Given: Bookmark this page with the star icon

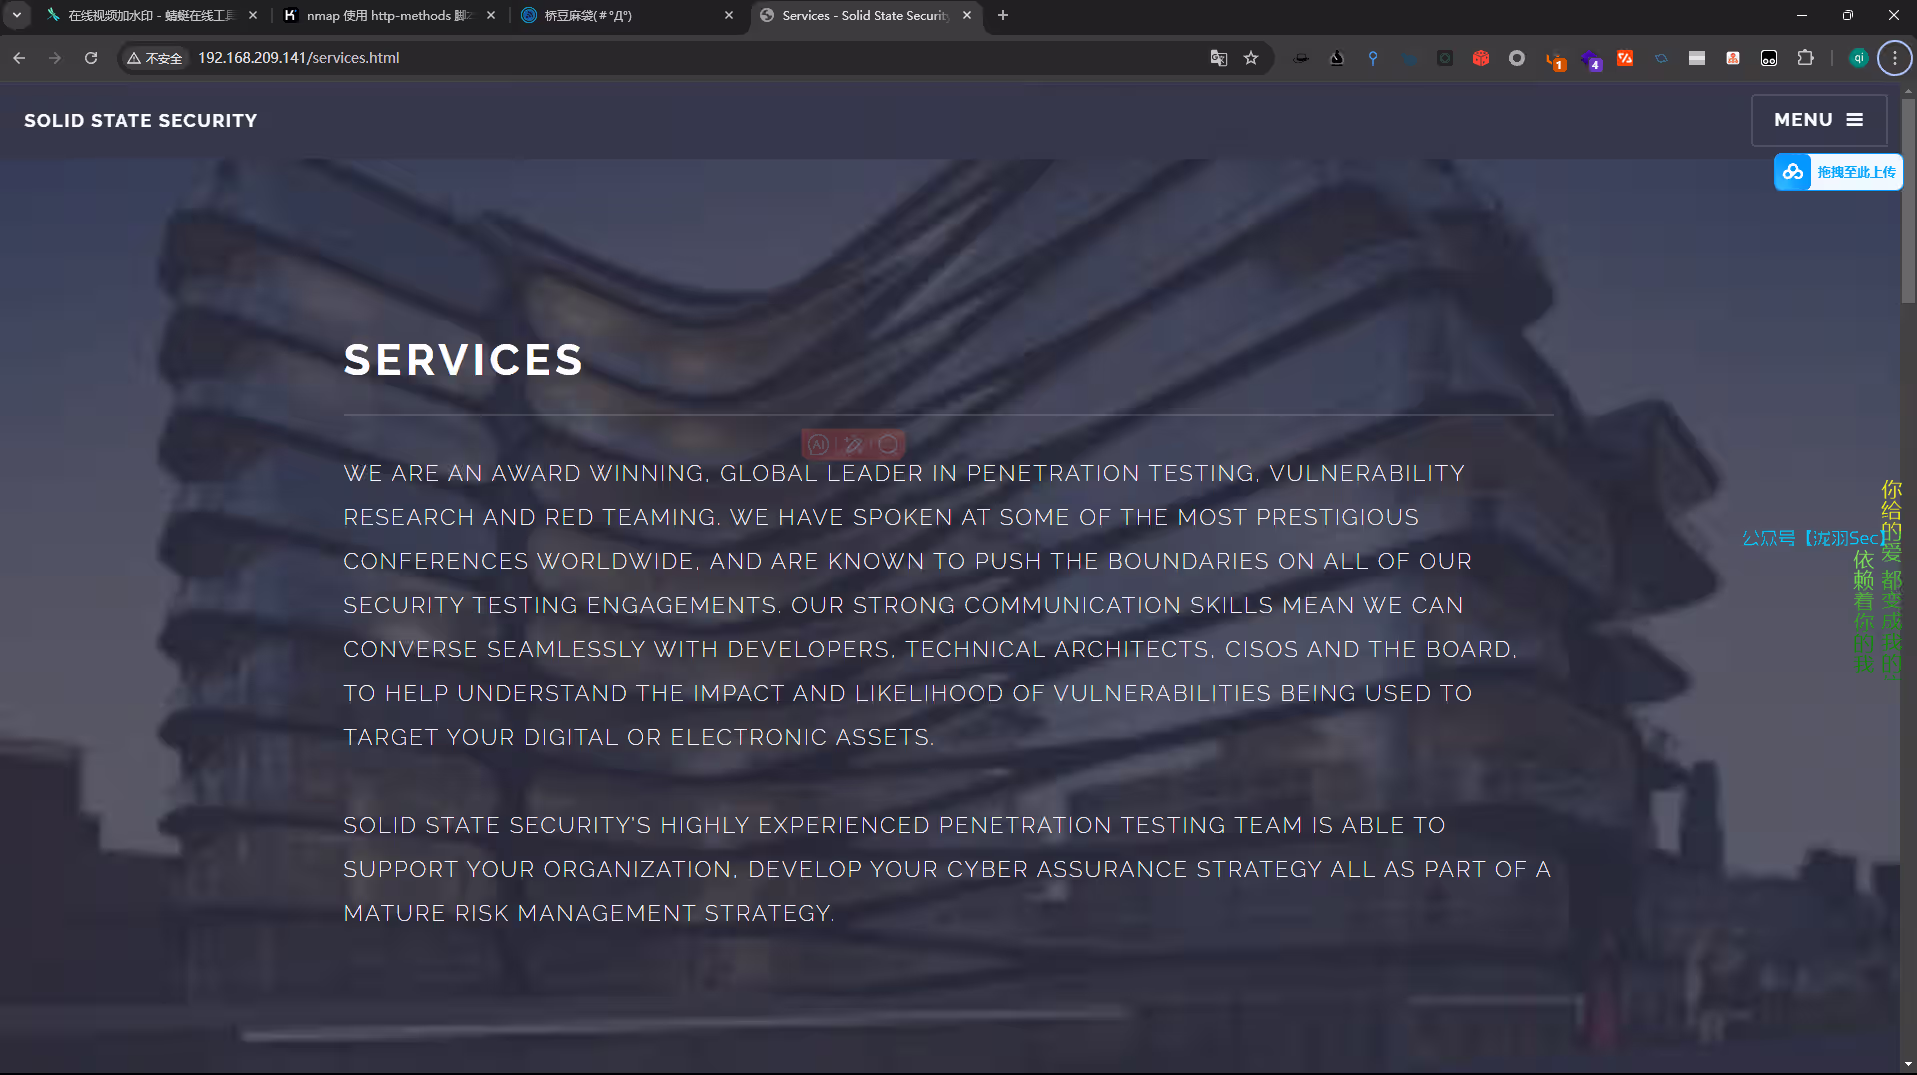Looking at the screenshot, I should point(1251,58).
